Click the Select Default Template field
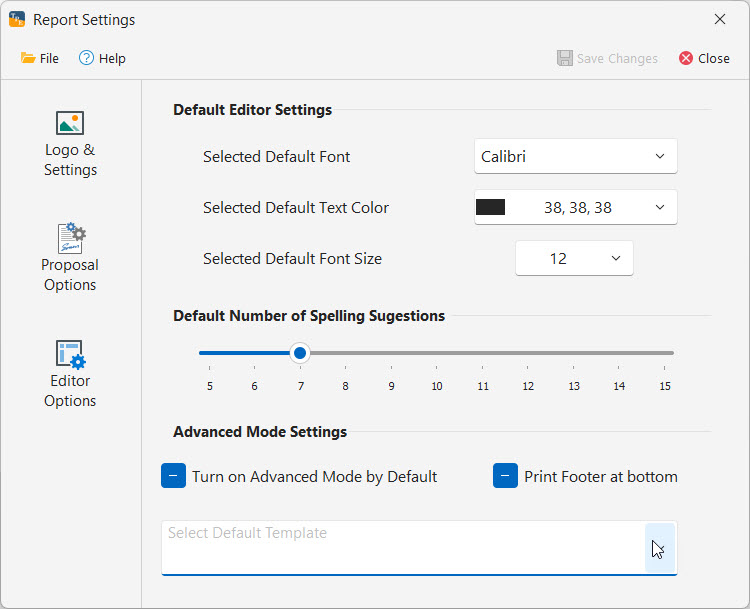This screenshot has width=750, height=609. 419,548
